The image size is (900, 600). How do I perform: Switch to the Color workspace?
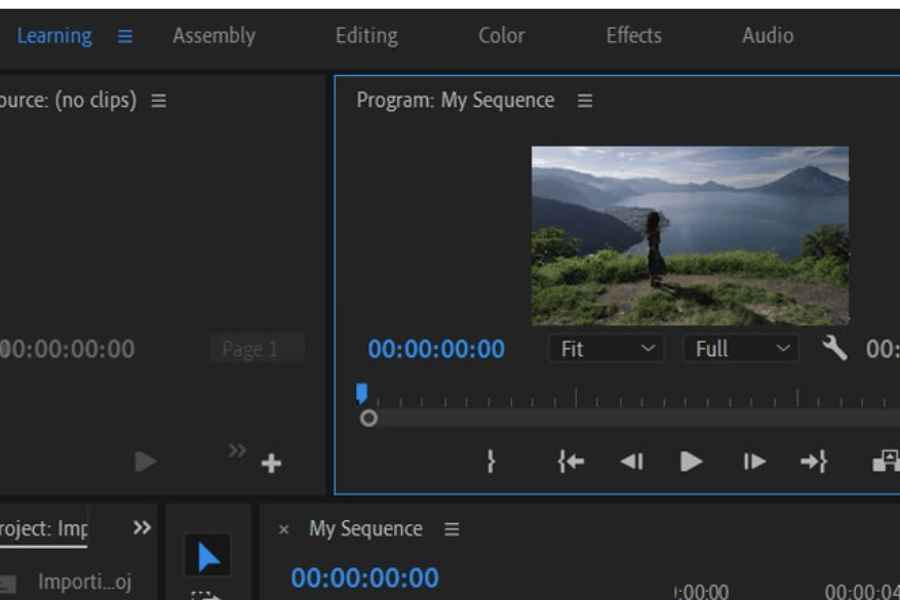501,36
